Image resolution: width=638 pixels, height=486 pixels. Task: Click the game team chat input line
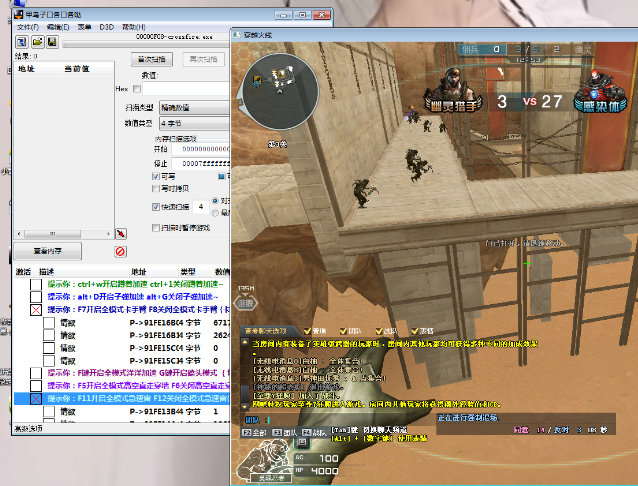point(338,419)
